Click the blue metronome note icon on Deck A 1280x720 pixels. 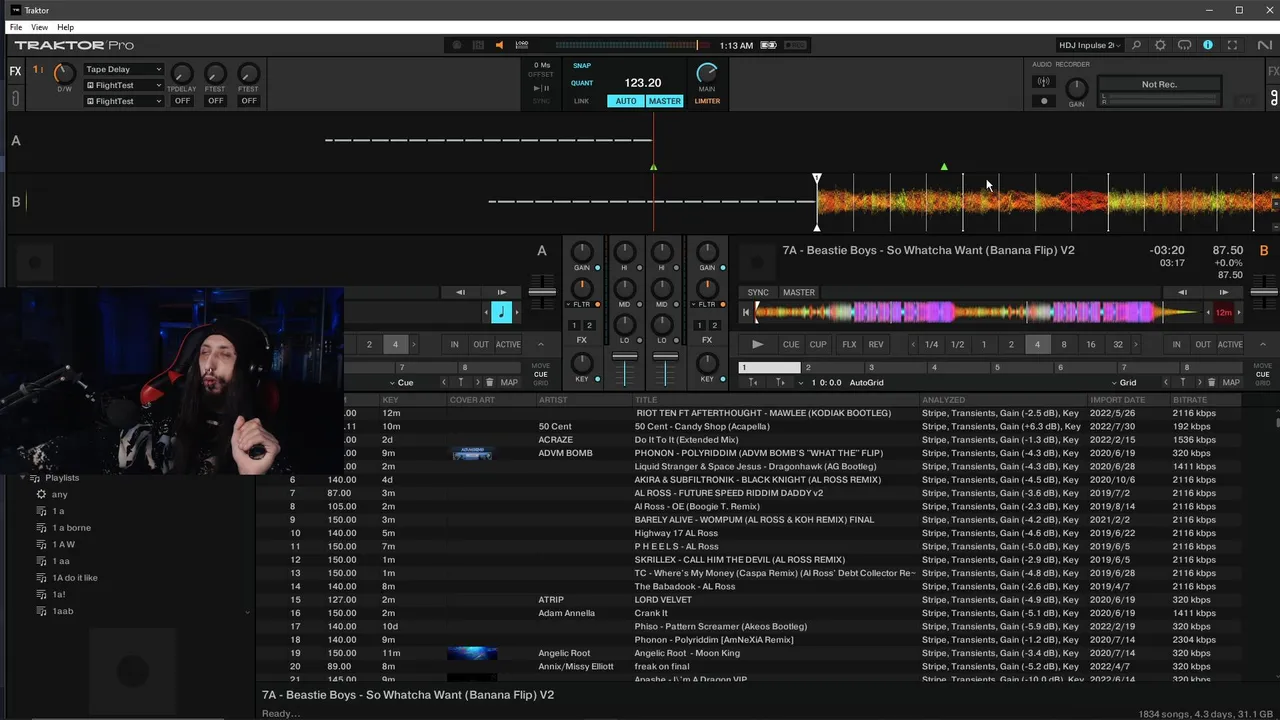click(x=502, y=312)
